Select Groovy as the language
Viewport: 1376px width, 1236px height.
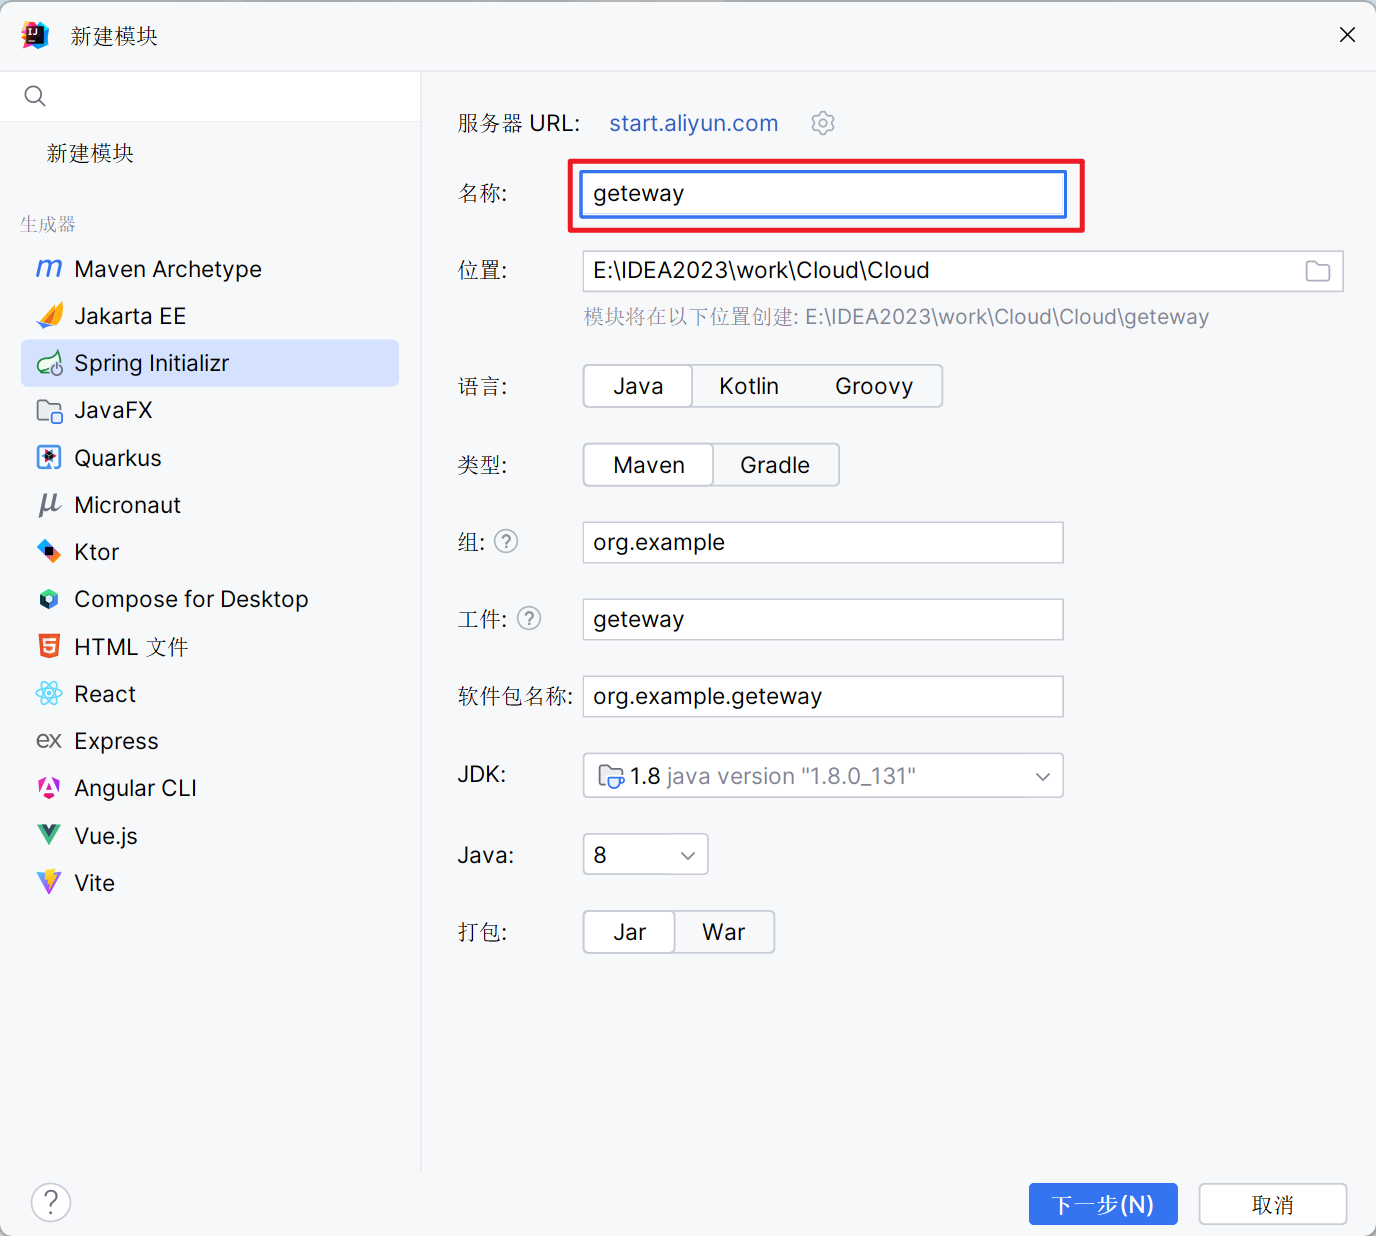click(x=874, y=386)
